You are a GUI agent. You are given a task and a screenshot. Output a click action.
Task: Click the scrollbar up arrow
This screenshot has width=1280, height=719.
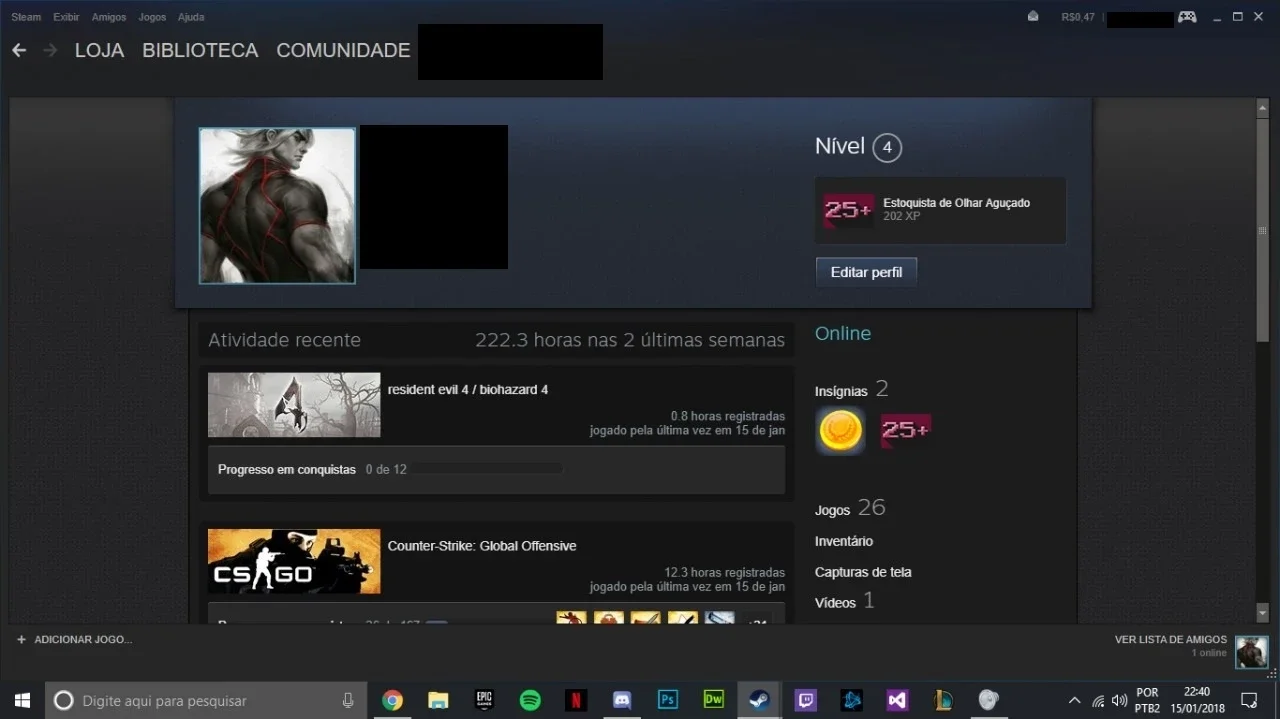point(1262,109)
